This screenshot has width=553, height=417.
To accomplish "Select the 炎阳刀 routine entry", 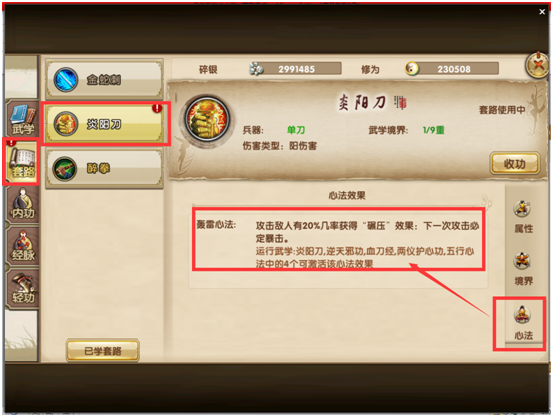I will pos(104,124).
